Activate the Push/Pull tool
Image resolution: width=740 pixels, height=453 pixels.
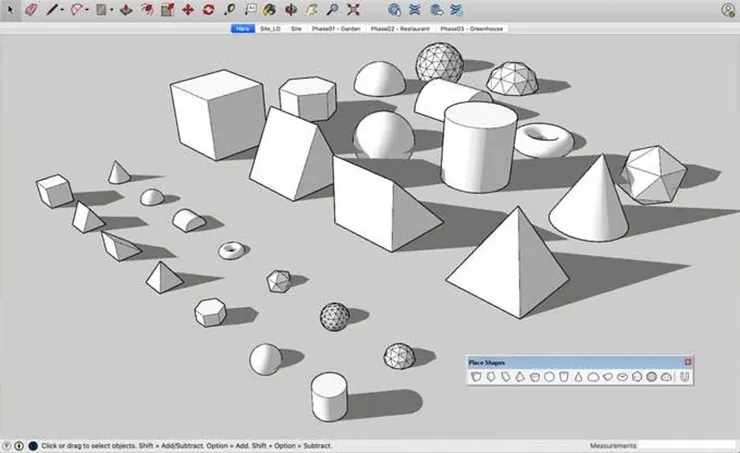click(126, 9)
